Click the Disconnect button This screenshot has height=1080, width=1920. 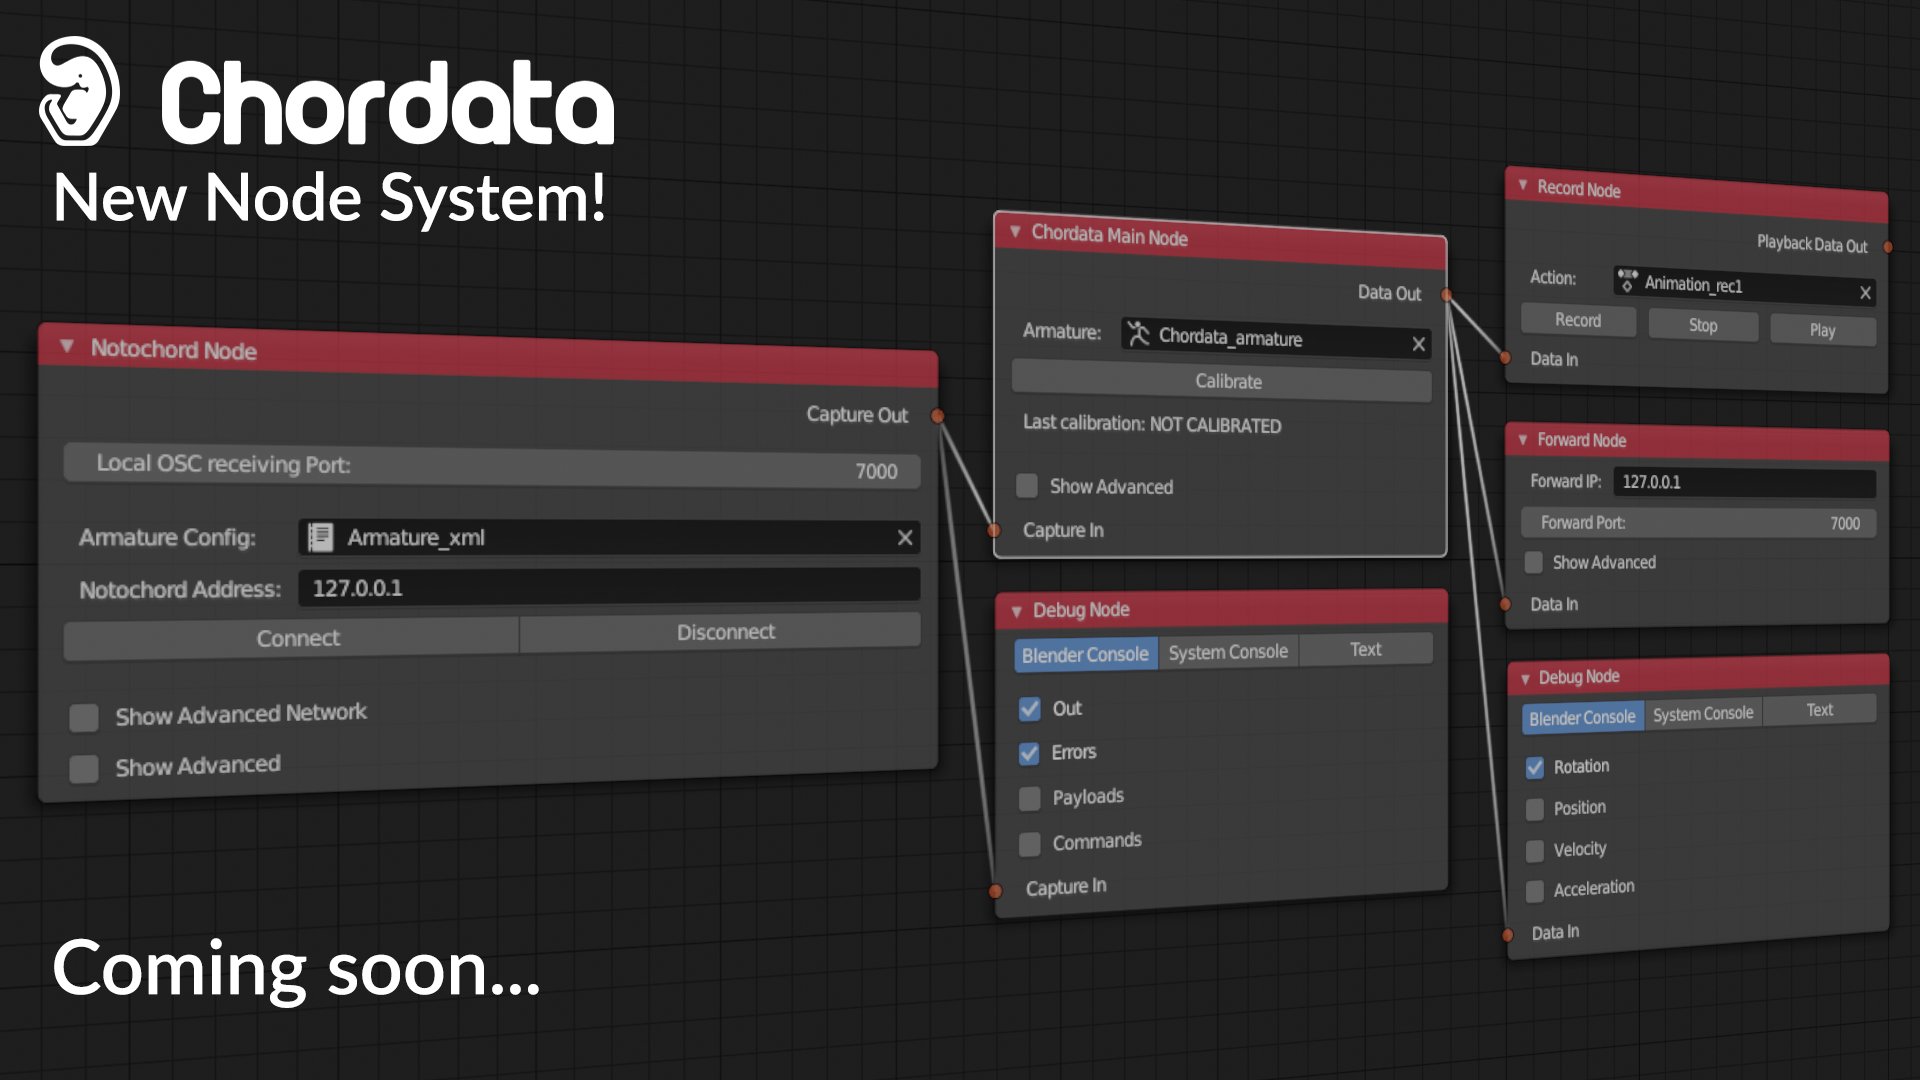click(721, 632)
